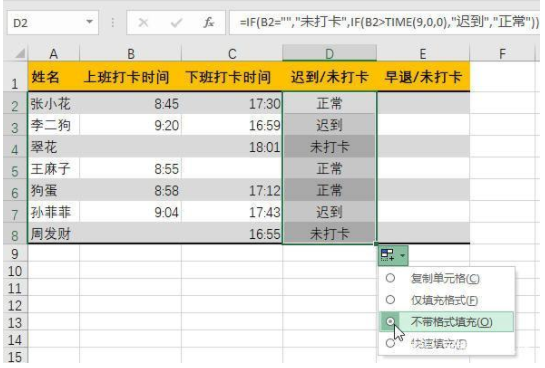Select row 2 header

click(x=15, y=103)
